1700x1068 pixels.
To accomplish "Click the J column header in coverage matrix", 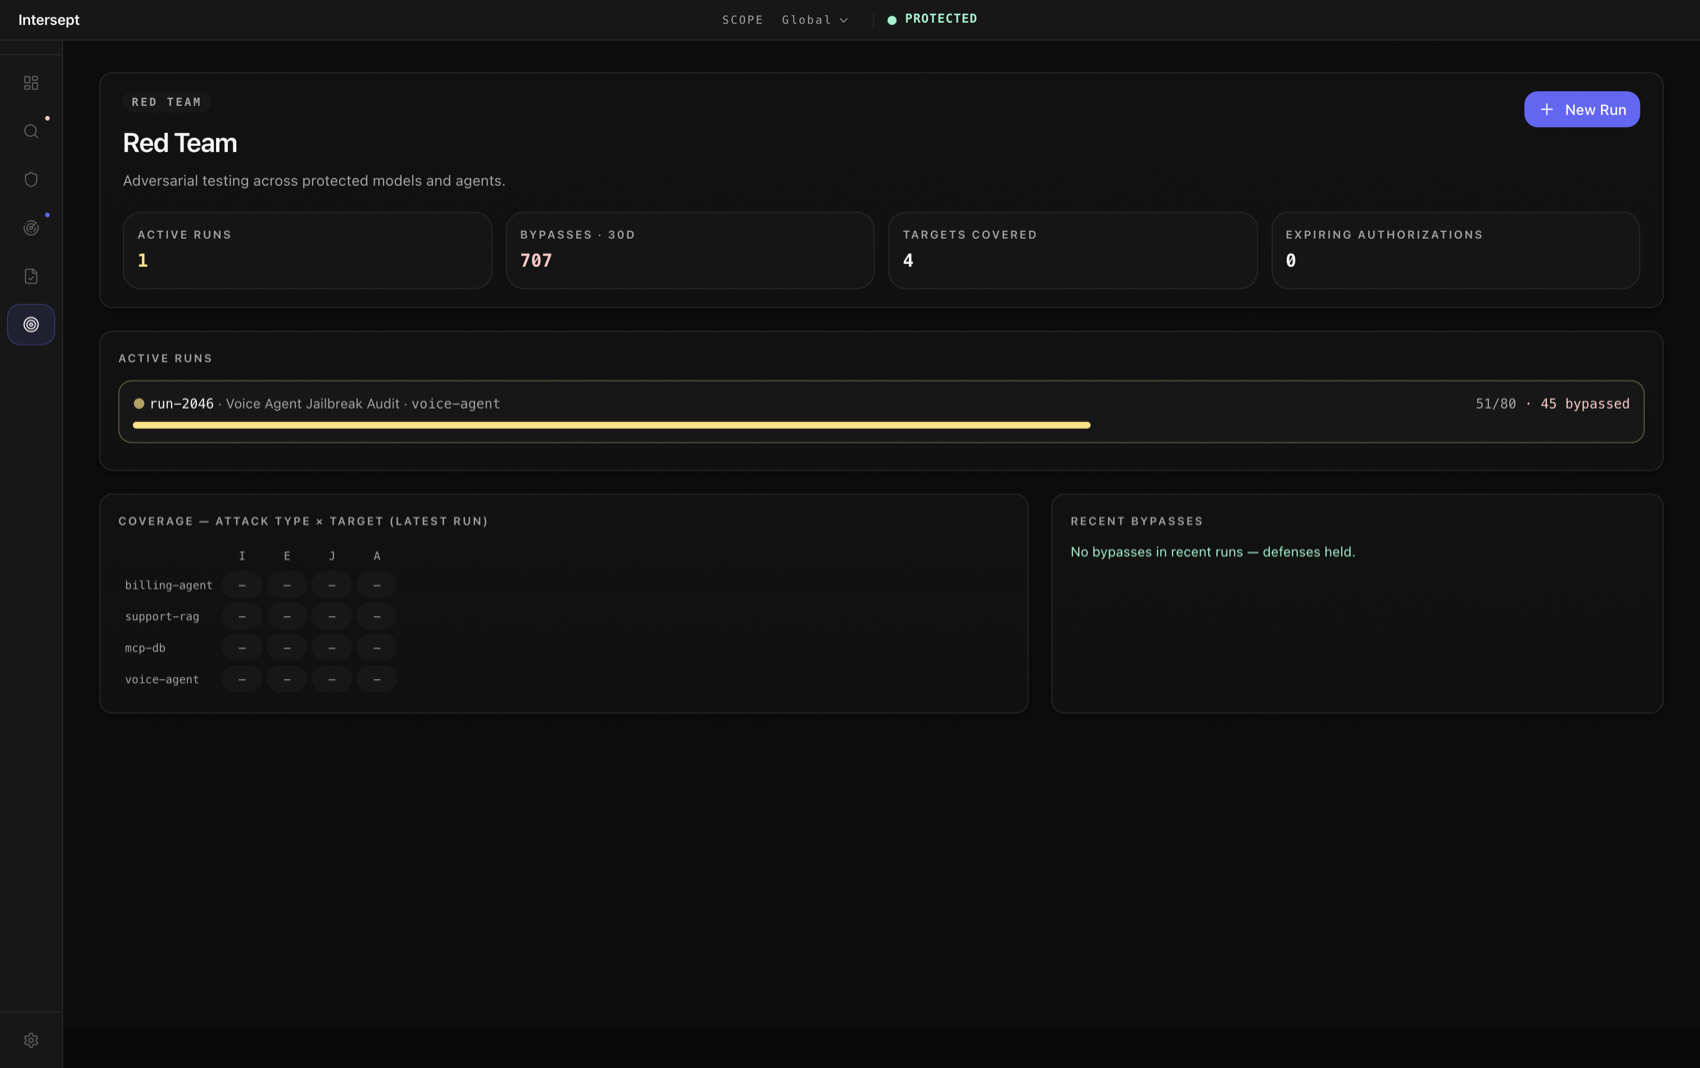I will 332,556.
